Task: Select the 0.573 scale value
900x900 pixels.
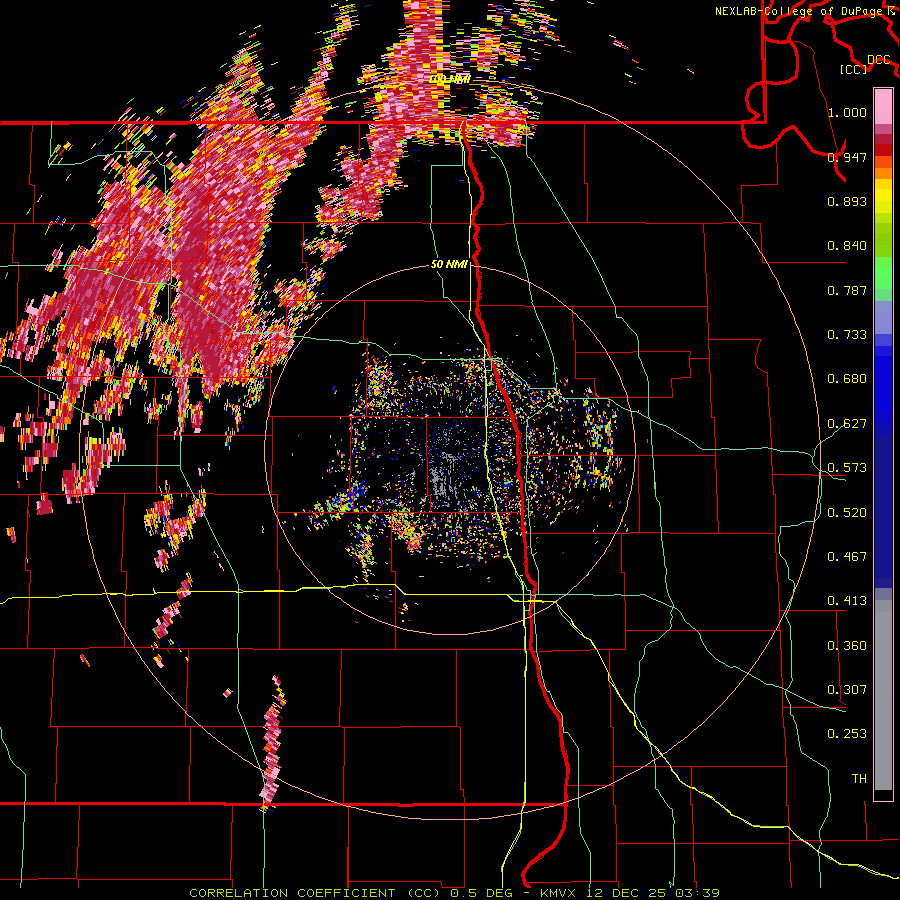Action: [x=847, y=468]
